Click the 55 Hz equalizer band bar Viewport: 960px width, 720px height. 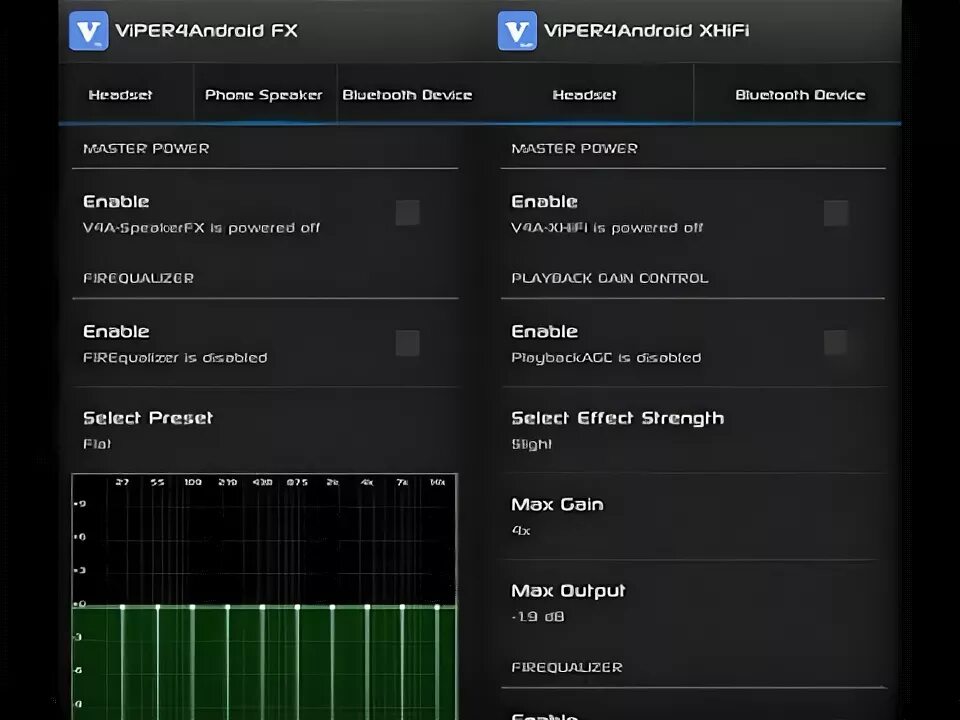tap(158, 661)
